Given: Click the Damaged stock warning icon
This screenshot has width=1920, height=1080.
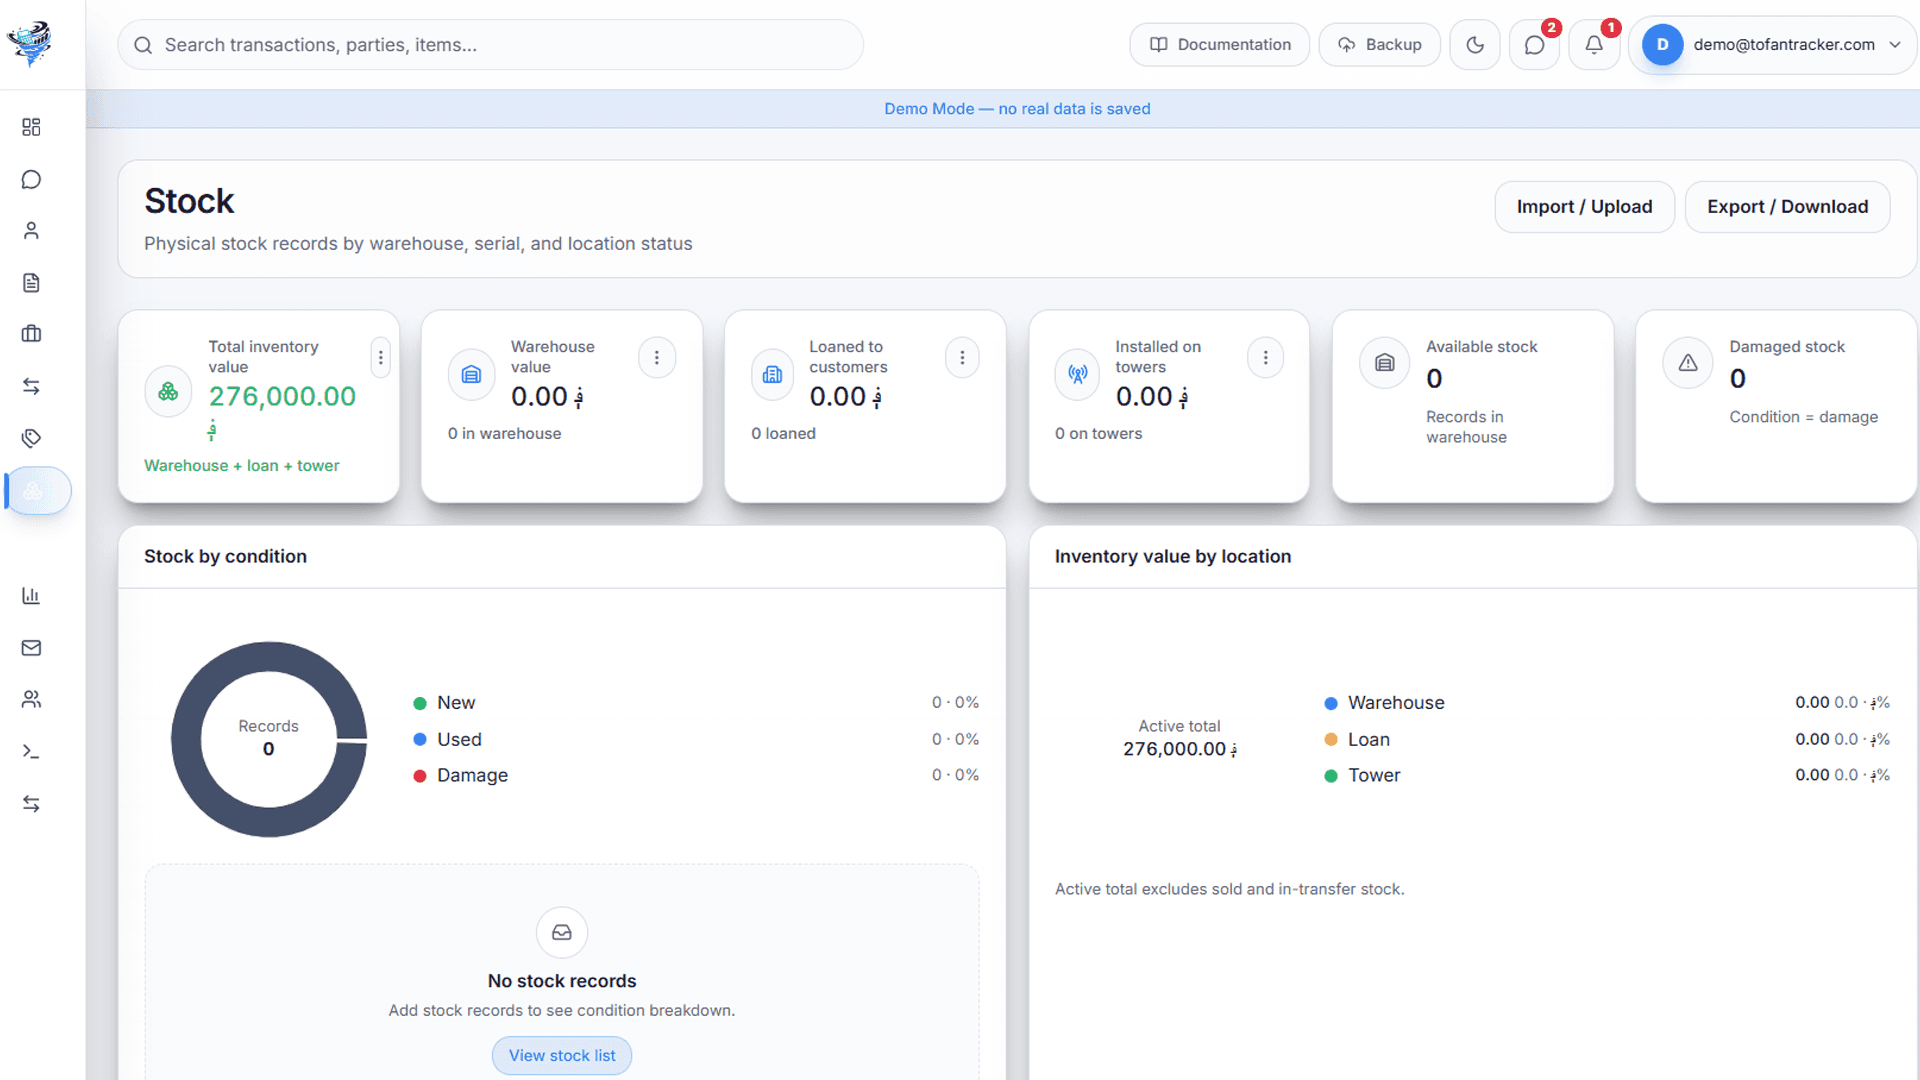Looking at the screenshot, I should coord(1688,363).
